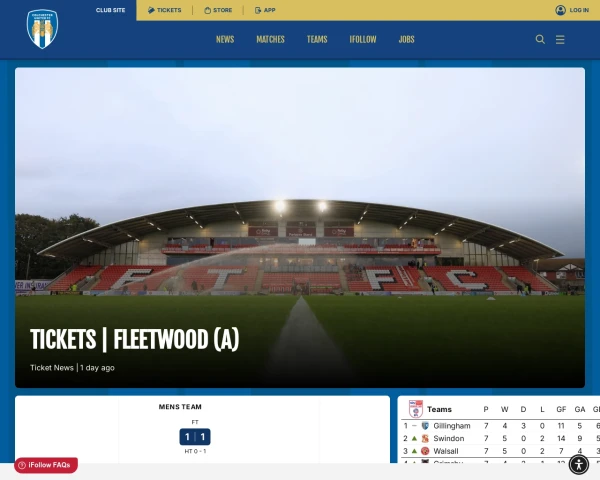Select the Club Site tab

(110, 10)
